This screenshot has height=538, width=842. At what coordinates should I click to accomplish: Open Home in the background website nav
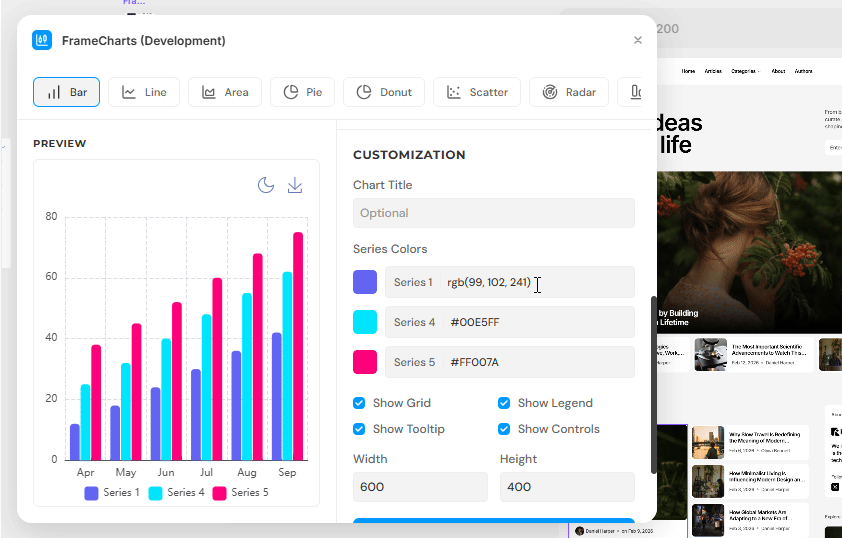(x=688, y=71)
